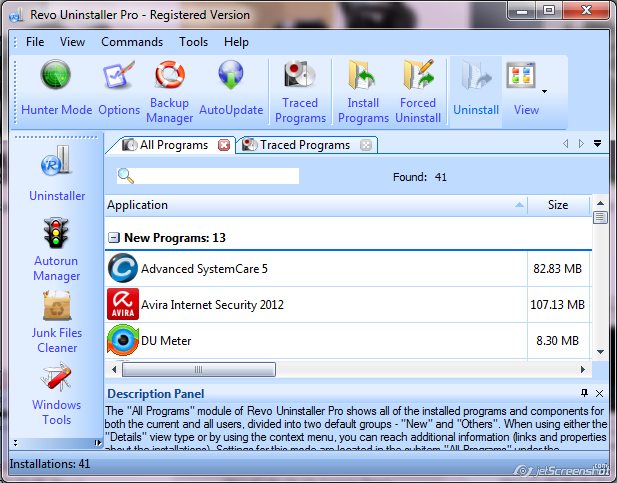Open Traced Programs toolbar button
Image resolution: width=617 pixels, height=483 pixels.
300,91
